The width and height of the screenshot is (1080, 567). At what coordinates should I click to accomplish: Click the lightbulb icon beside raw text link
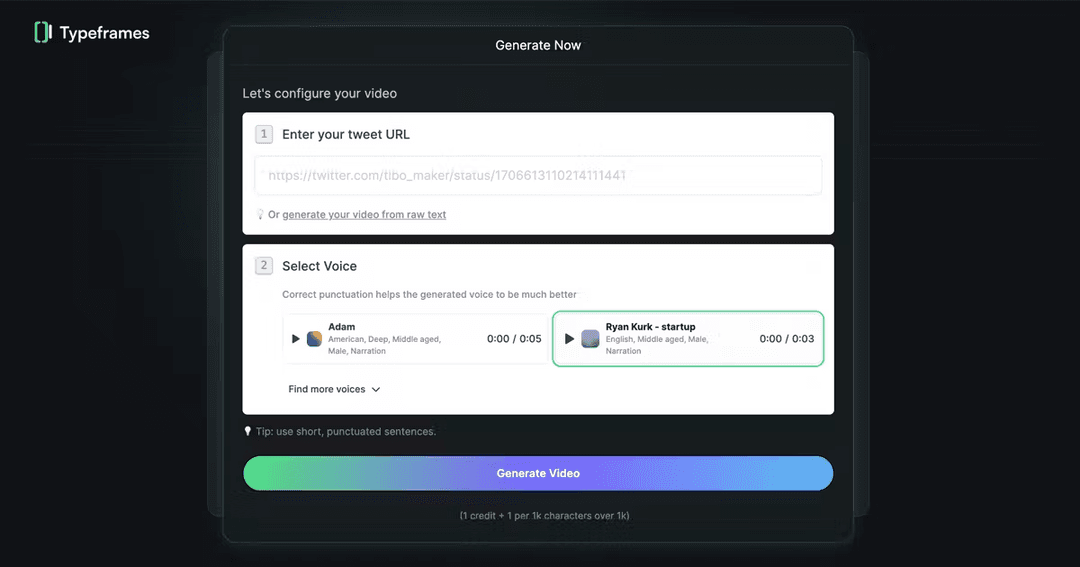tap(260, 214)
